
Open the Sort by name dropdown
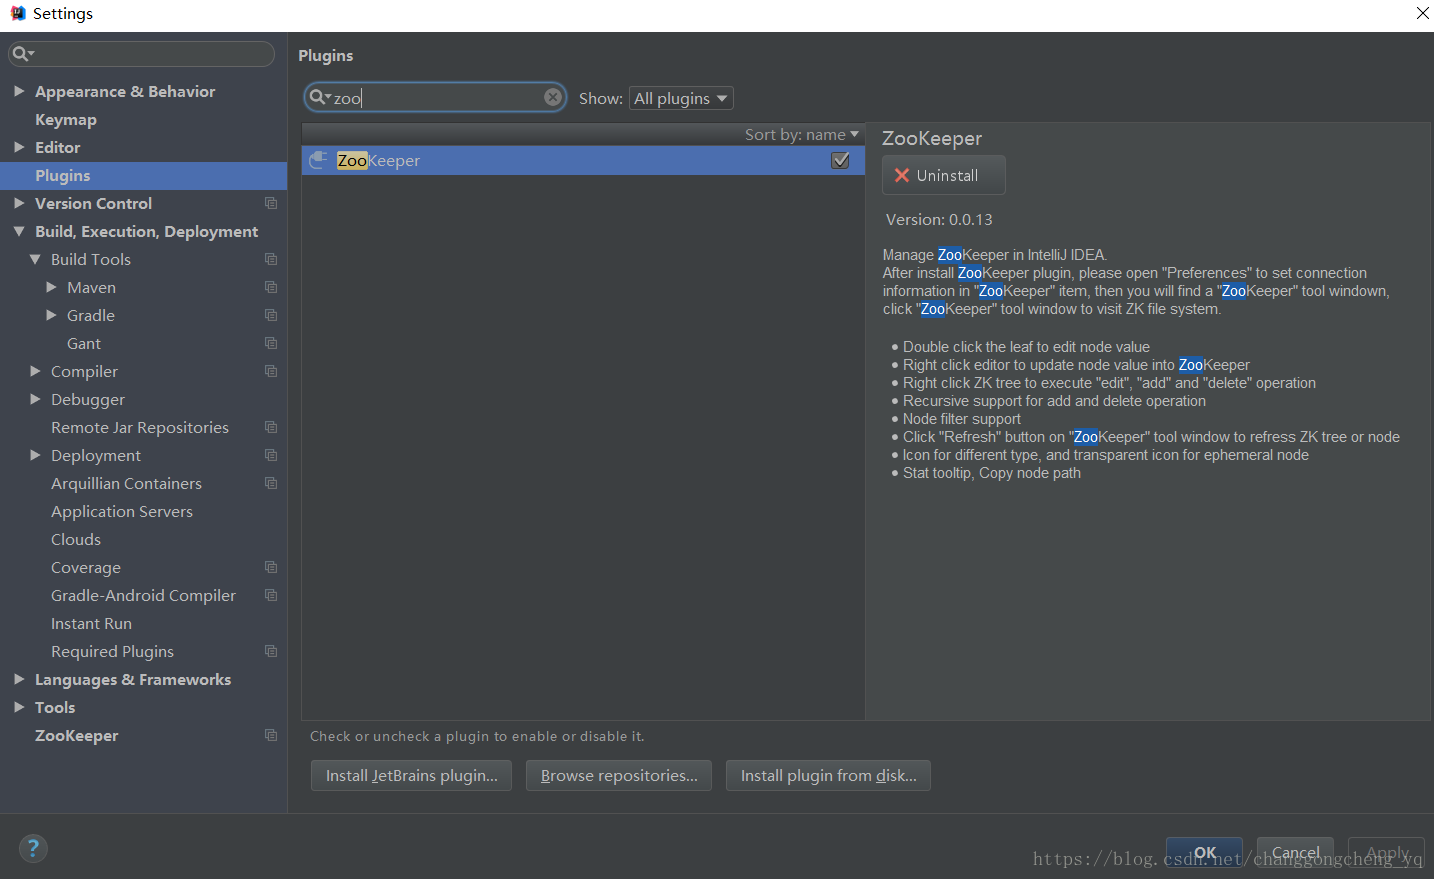(x=802, y=134)
